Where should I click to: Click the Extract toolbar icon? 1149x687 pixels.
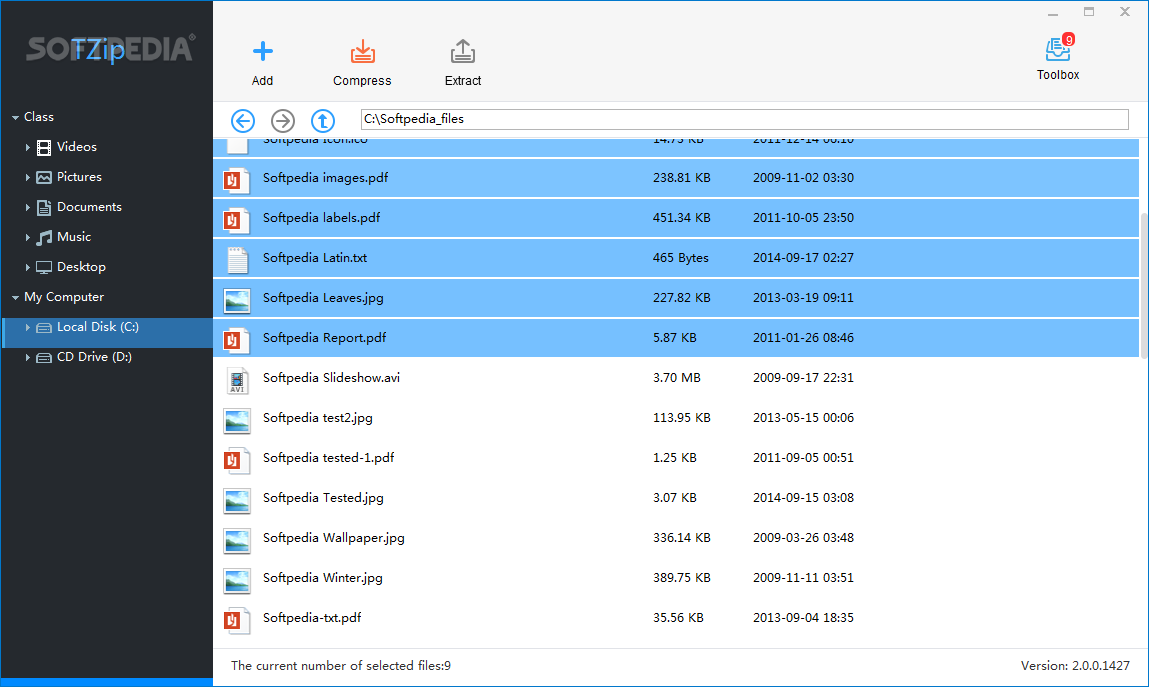(462, 51)
